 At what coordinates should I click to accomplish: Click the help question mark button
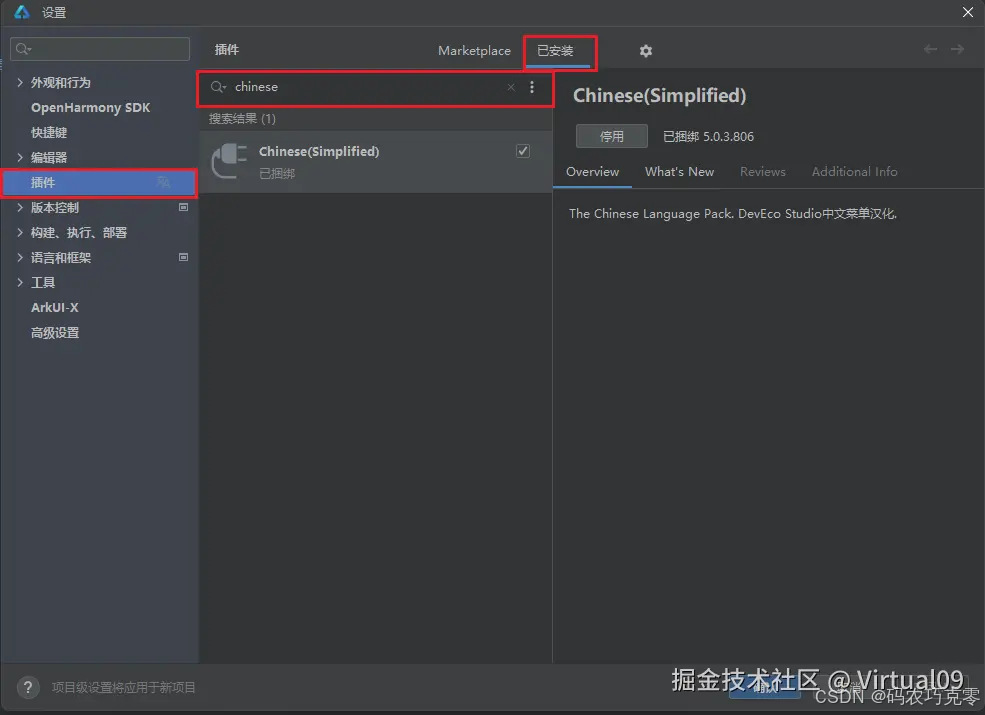point(28,687)
